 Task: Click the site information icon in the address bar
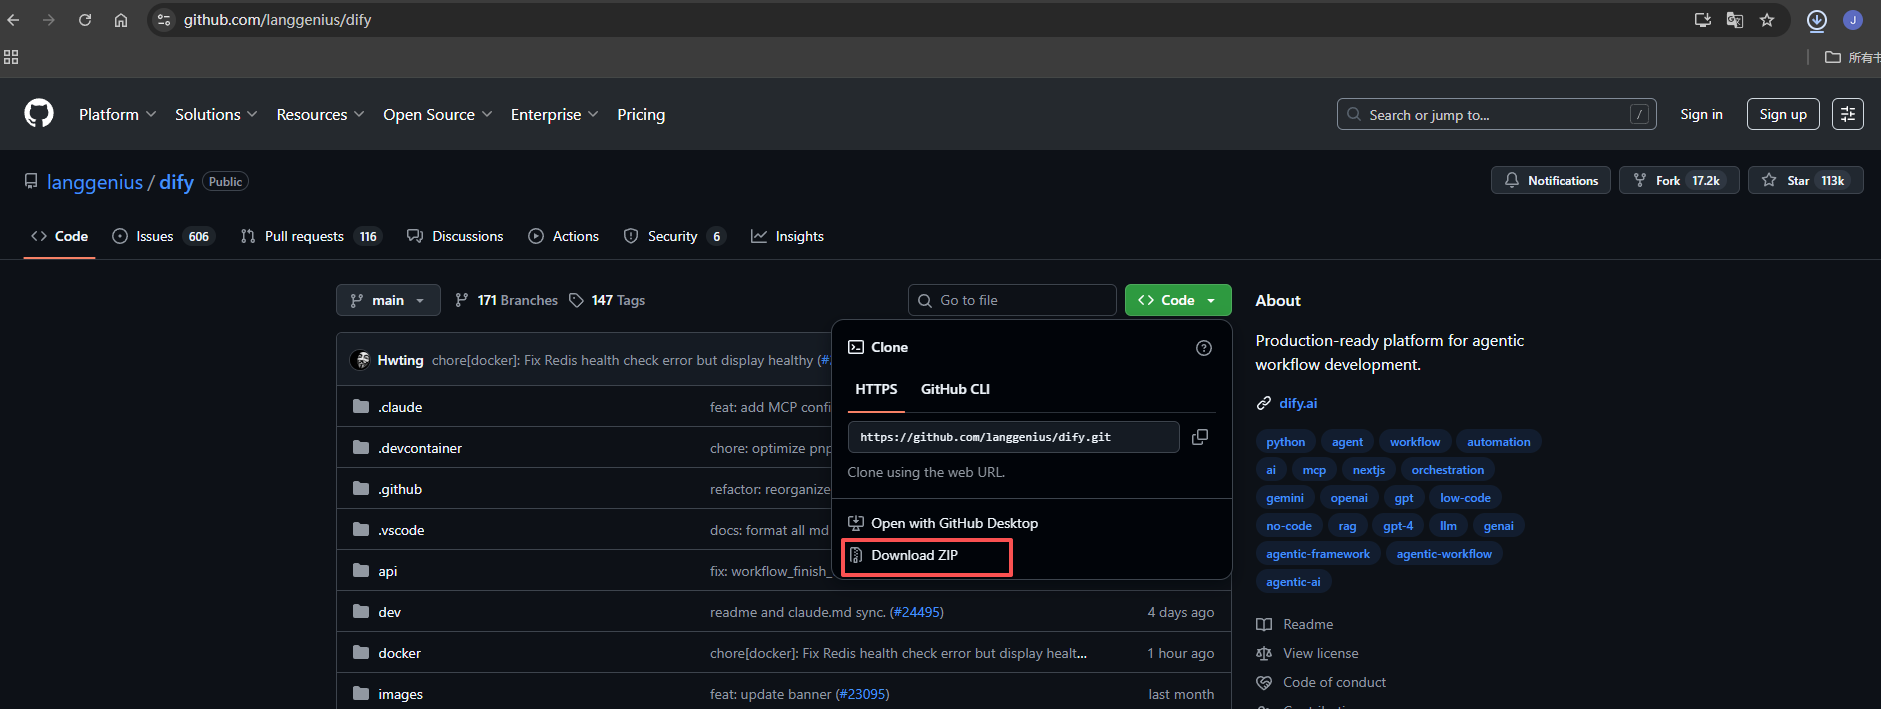pyautogui.click(x=164, y=20)
